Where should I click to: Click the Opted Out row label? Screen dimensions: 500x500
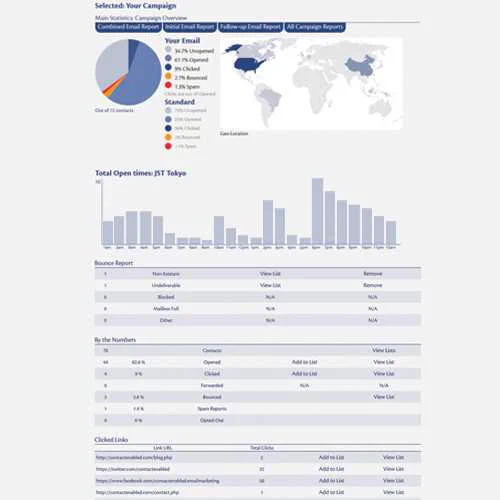212,420
